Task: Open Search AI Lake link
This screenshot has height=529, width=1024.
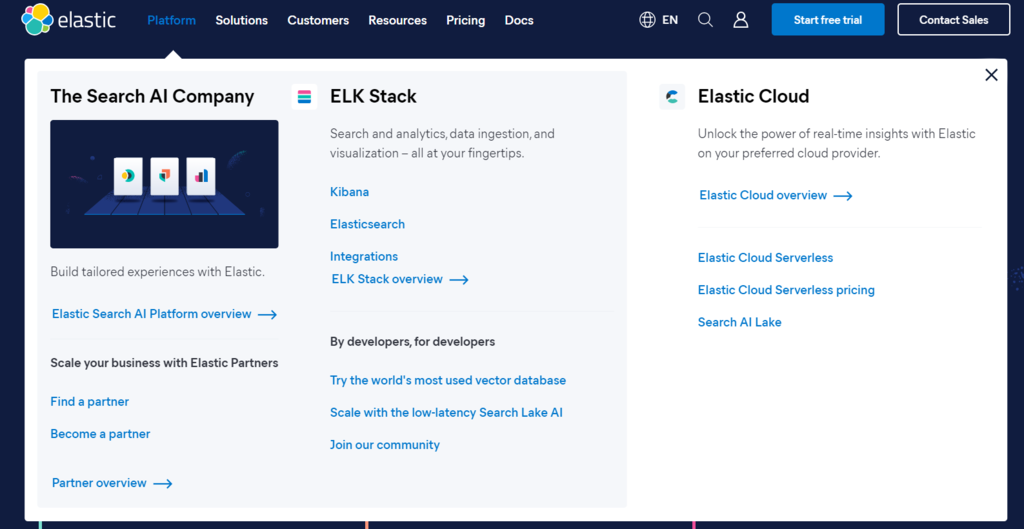Action: (740, 322)
